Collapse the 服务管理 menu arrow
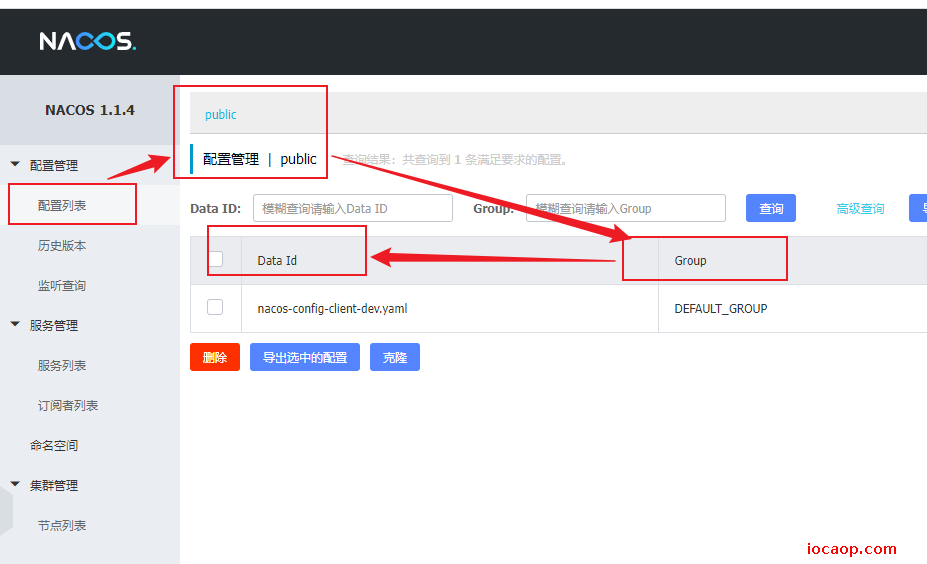The height and width of the screenshot is (564, 927). click(x=15, y=325)
